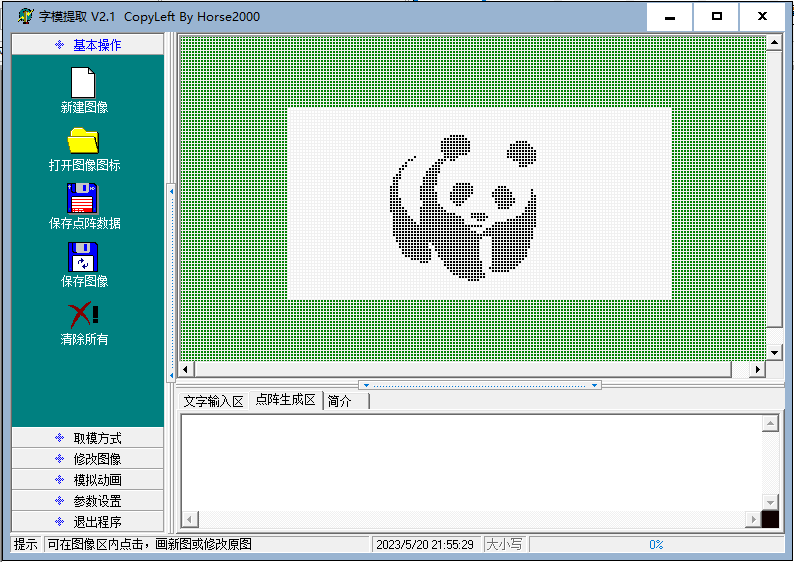Open 打开图像图标 yellow folder icon
Viewport: 794px width, 562px height.
point(83,140)
